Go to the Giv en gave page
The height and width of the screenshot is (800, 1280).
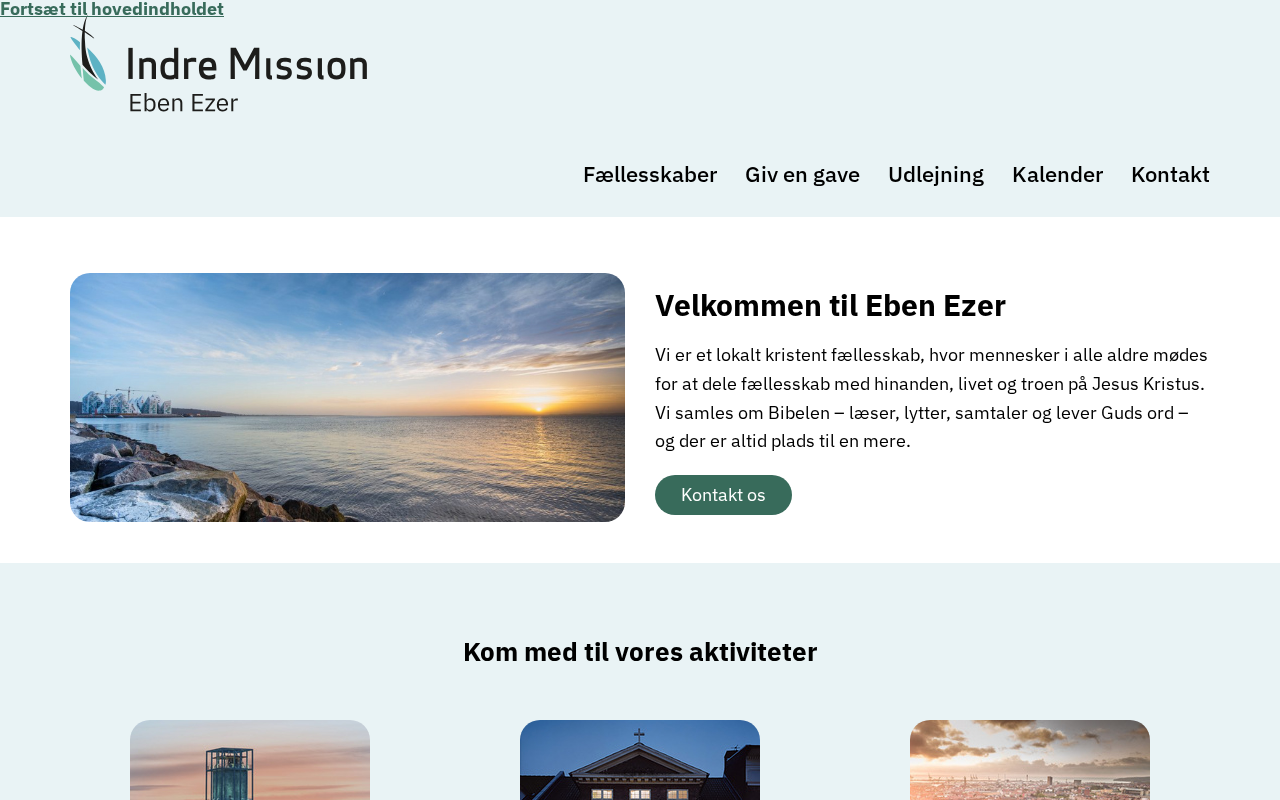tap(802, 174)
